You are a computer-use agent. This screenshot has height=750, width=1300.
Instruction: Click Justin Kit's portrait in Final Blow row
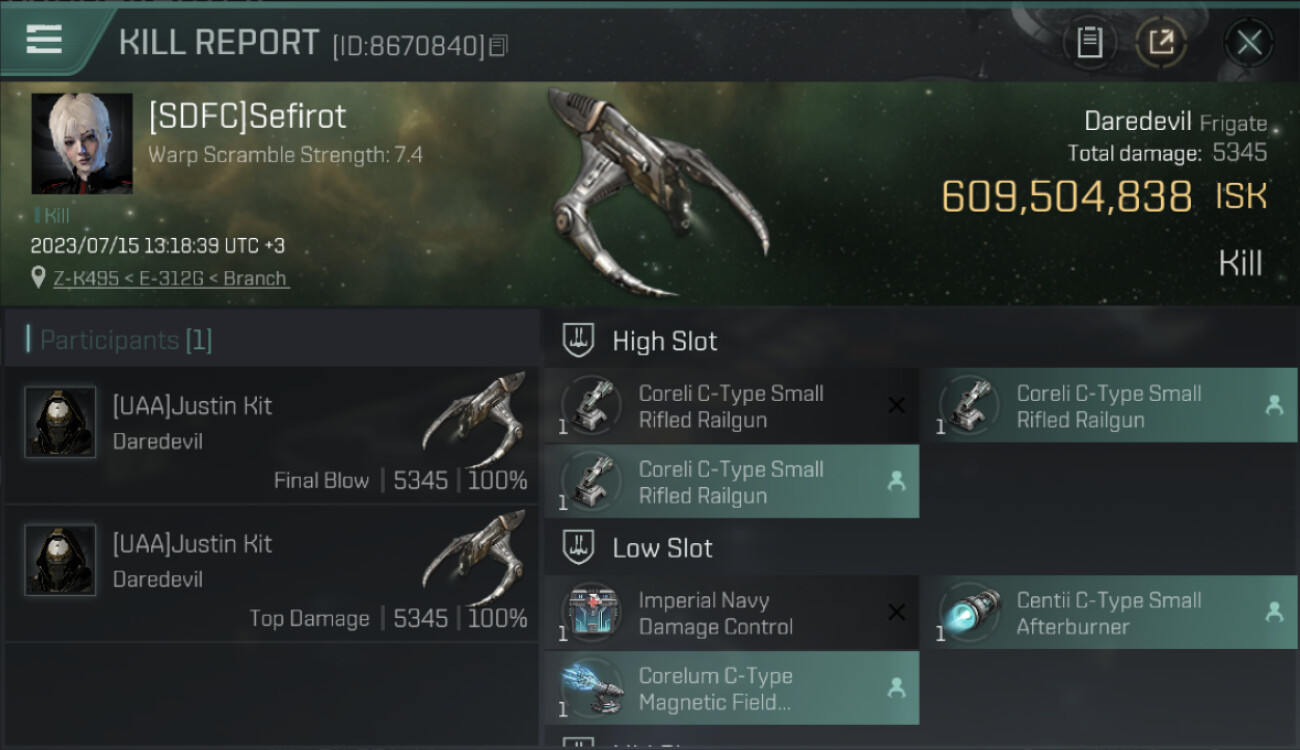(x=60, y=422)
